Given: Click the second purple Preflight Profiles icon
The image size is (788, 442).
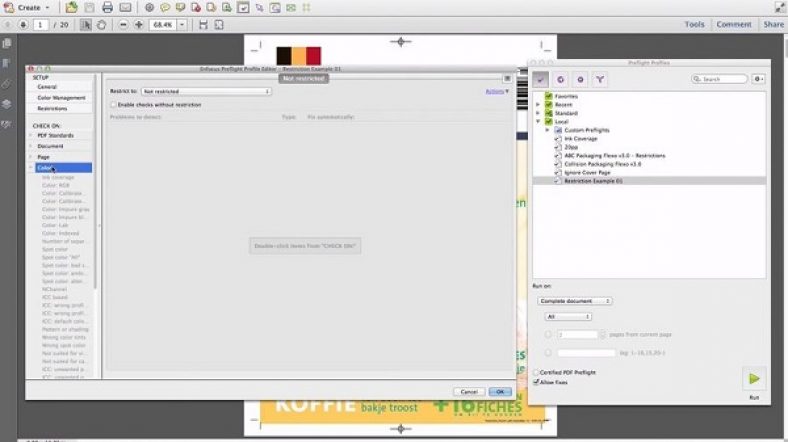Looking at the screenshot, I should click(x=560, y=79).
